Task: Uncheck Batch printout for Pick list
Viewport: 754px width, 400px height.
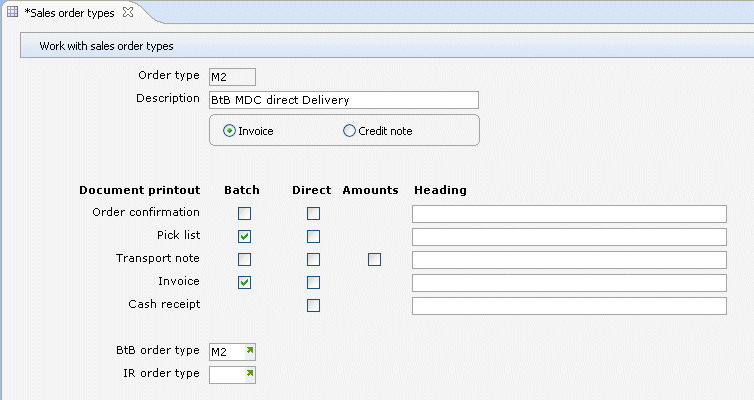Action: [x=244, y=236]
